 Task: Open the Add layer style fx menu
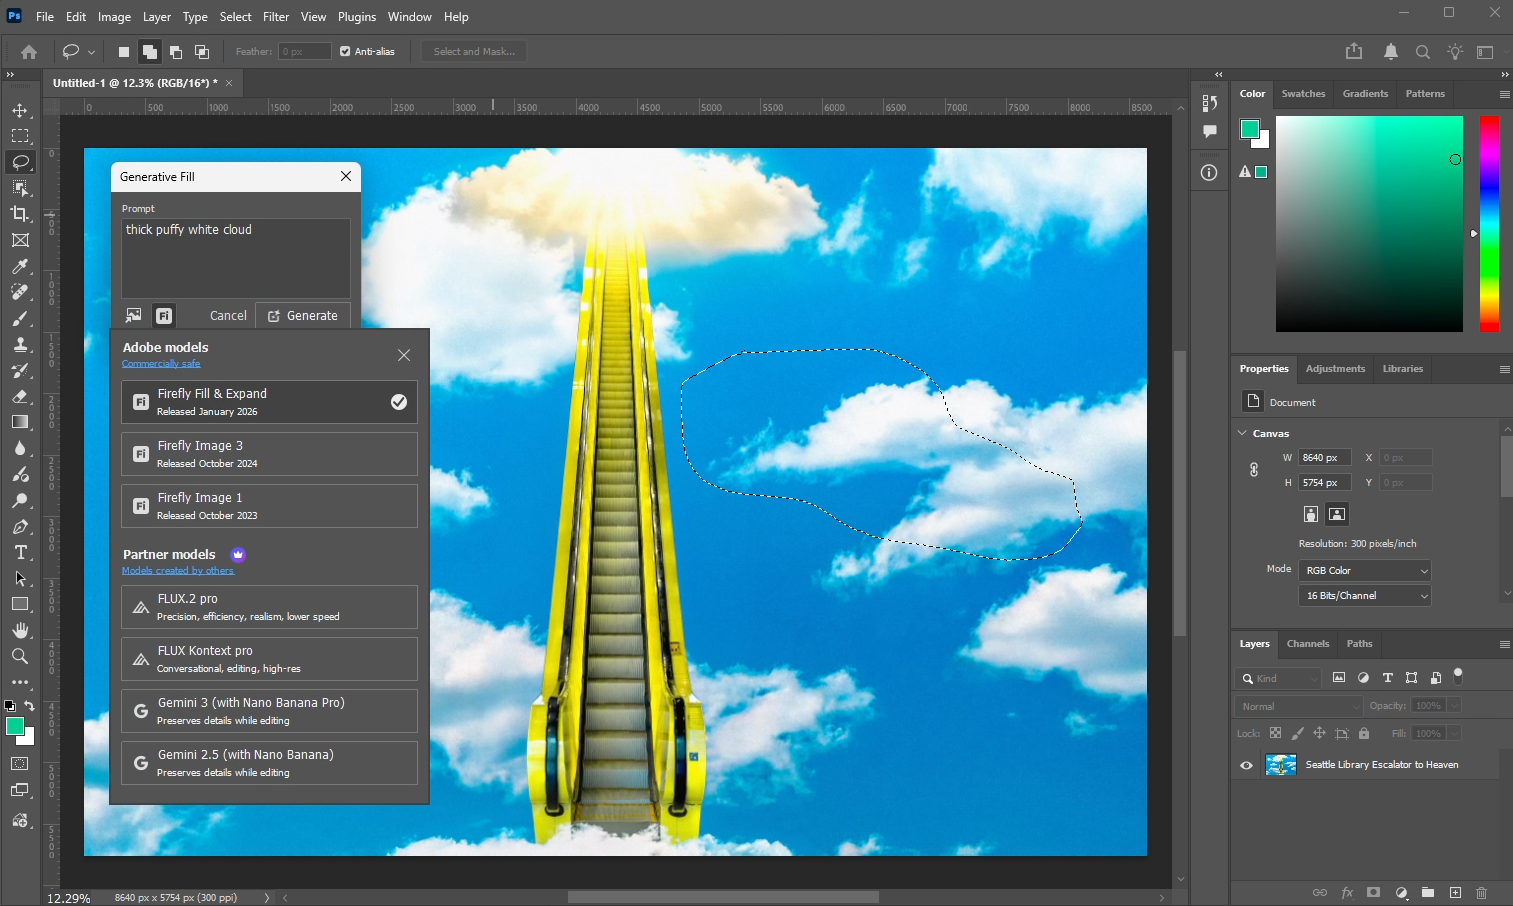[x=1345, y=893]
